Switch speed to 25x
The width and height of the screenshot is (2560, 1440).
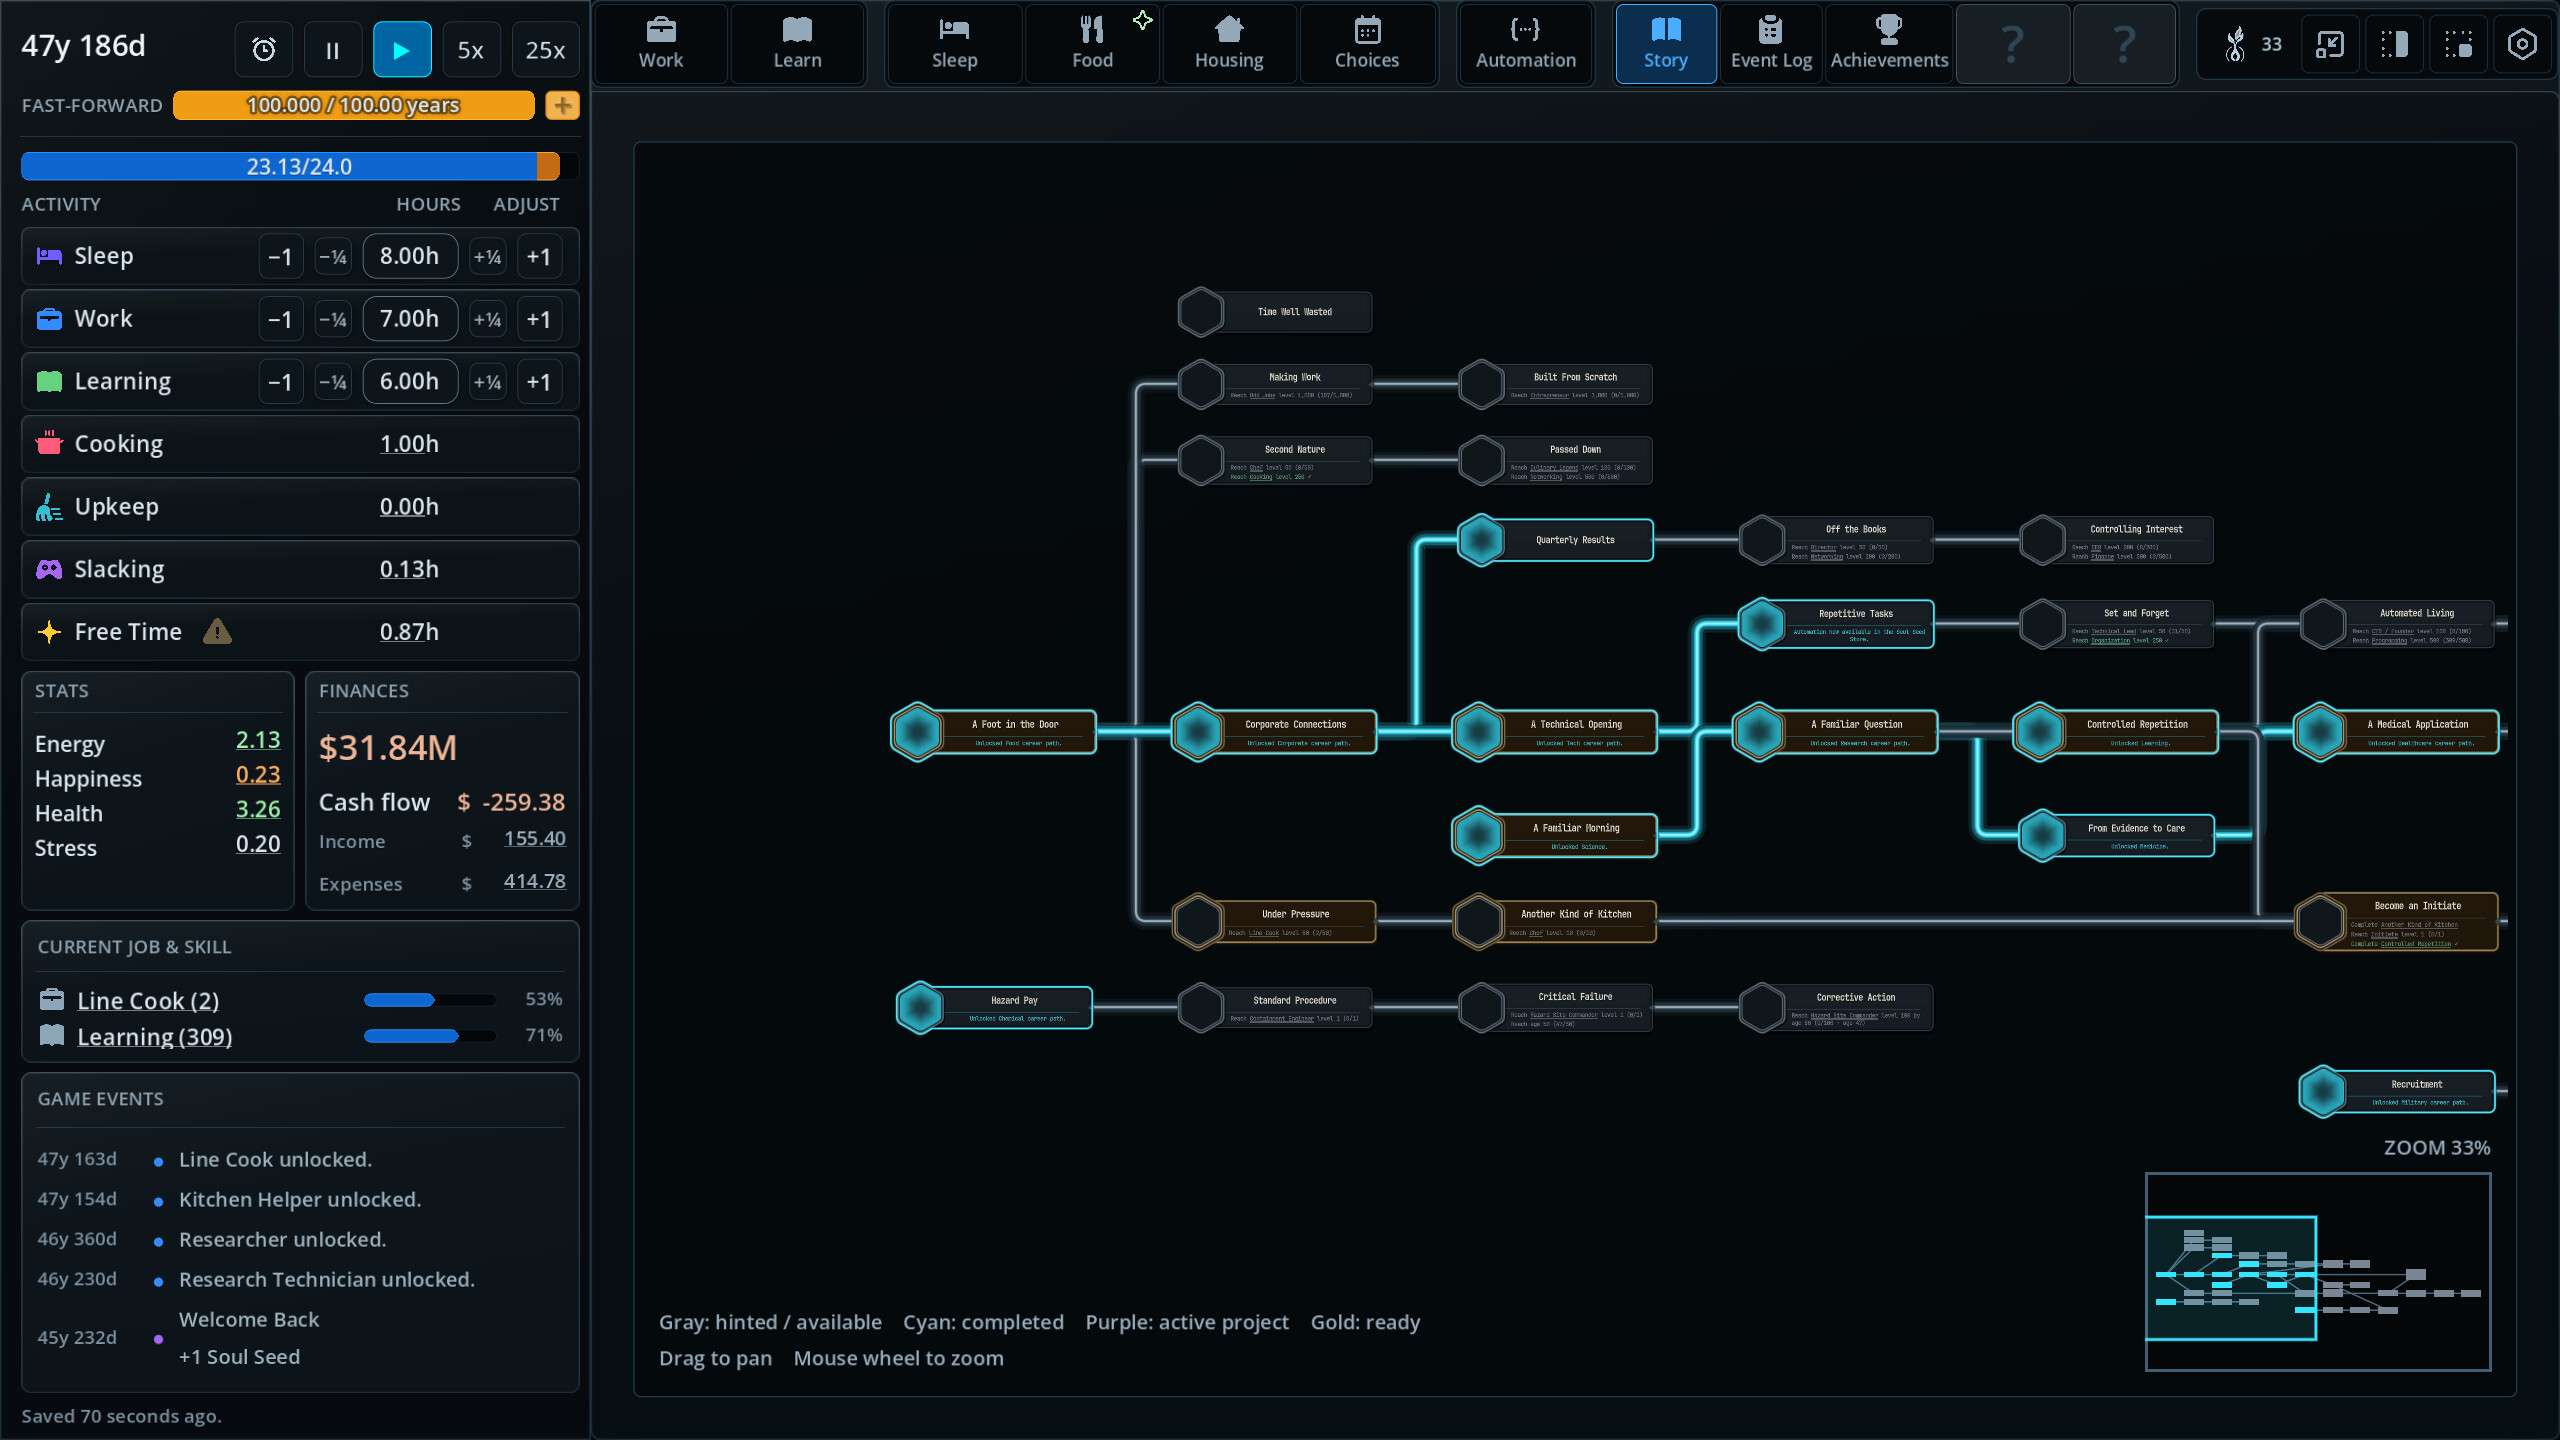tap(545, 49)
